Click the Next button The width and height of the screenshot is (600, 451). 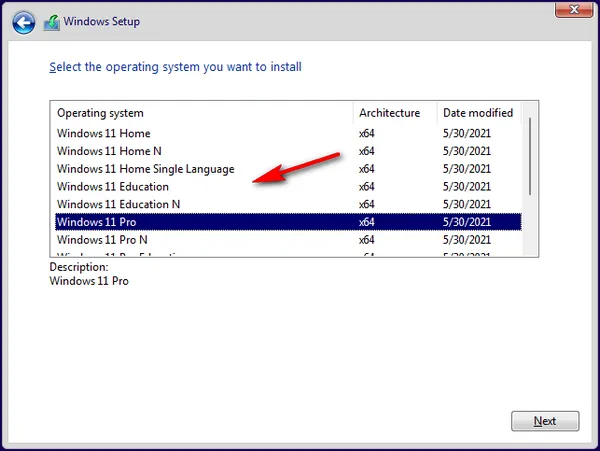(x=545, y=421)
